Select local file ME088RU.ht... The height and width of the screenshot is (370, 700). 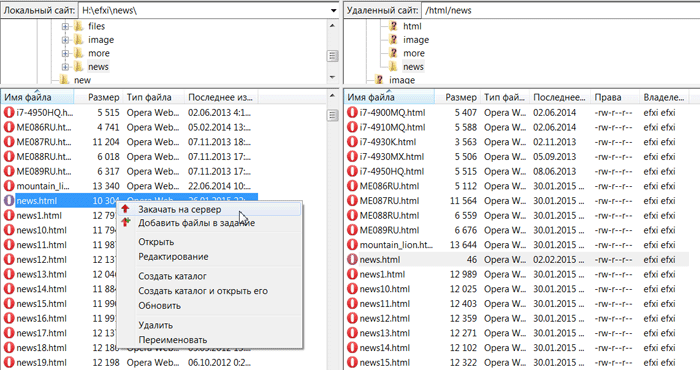pyautogui.click(x=44, y=157)
